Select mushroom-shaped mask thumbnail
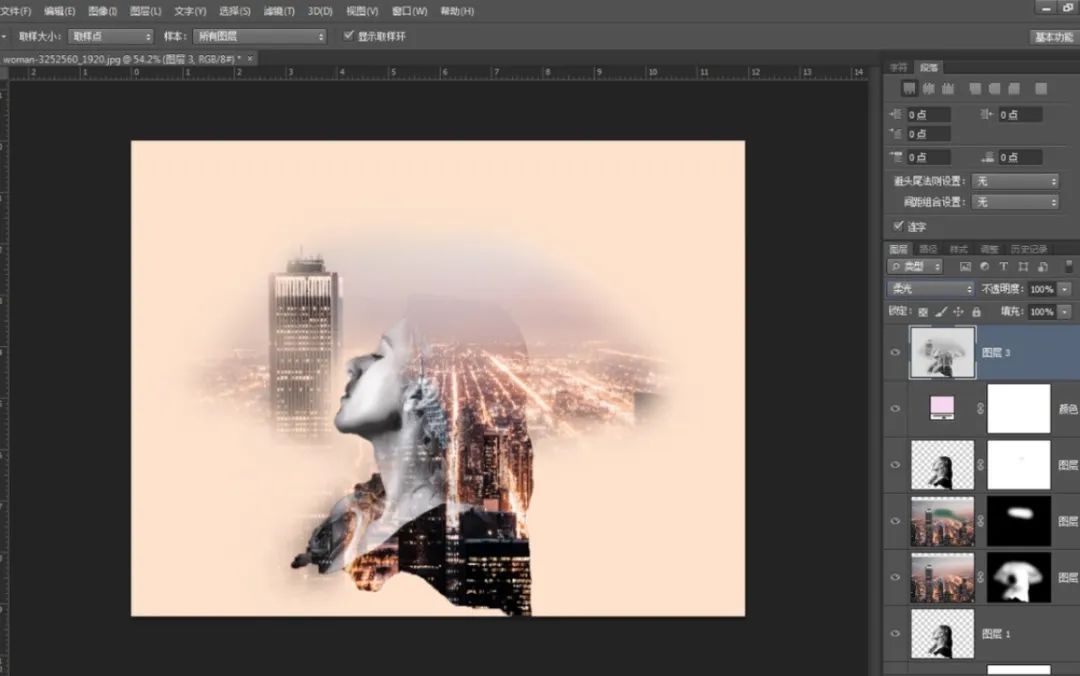The image size is (1080, 676). click(1019, 577)
